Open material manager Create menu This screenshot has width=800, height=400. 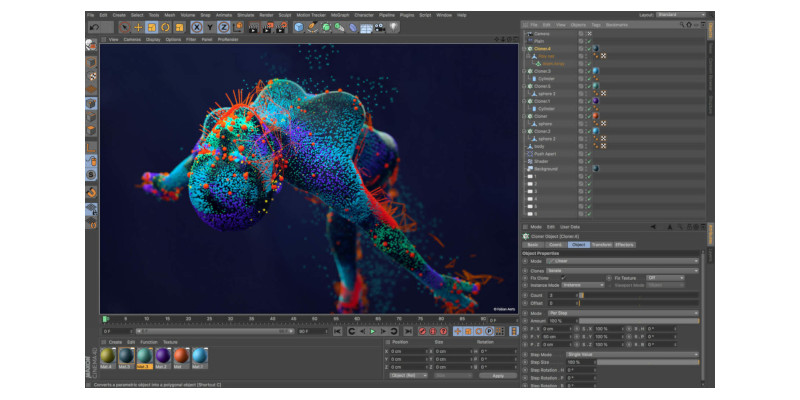click(x=115, y=342)
